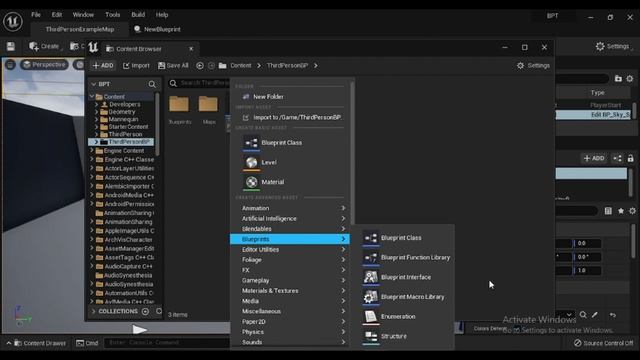The image size is (640, 360).
Task: Click the search icon in BPT sources panel
Action: point(152,84)
